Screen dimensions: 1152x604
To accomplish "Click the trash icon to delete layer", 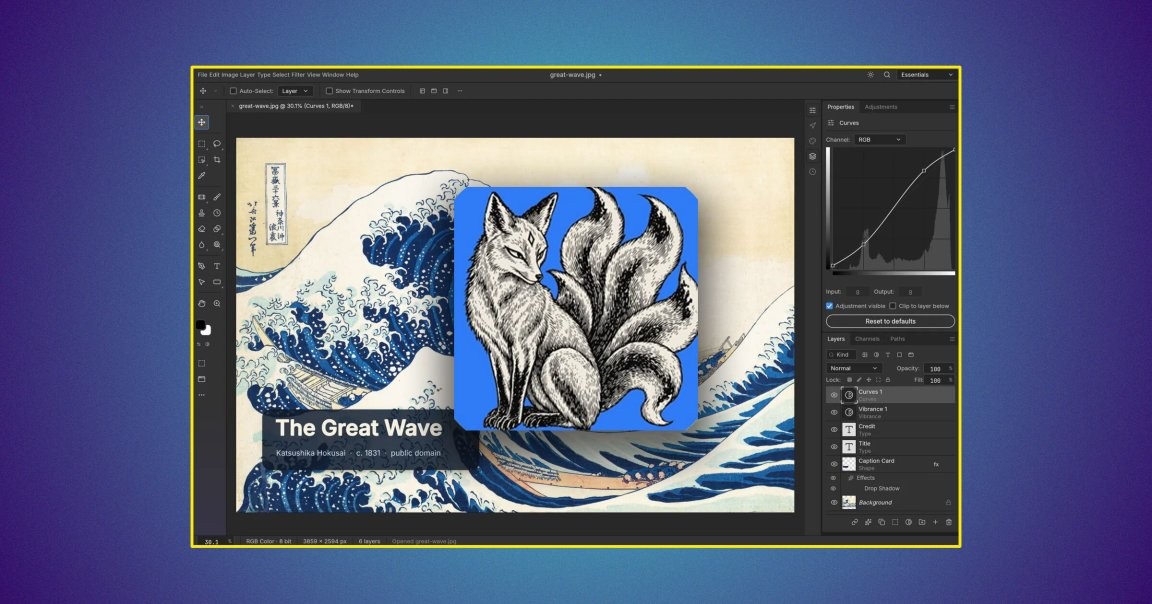I will [948, 522].
